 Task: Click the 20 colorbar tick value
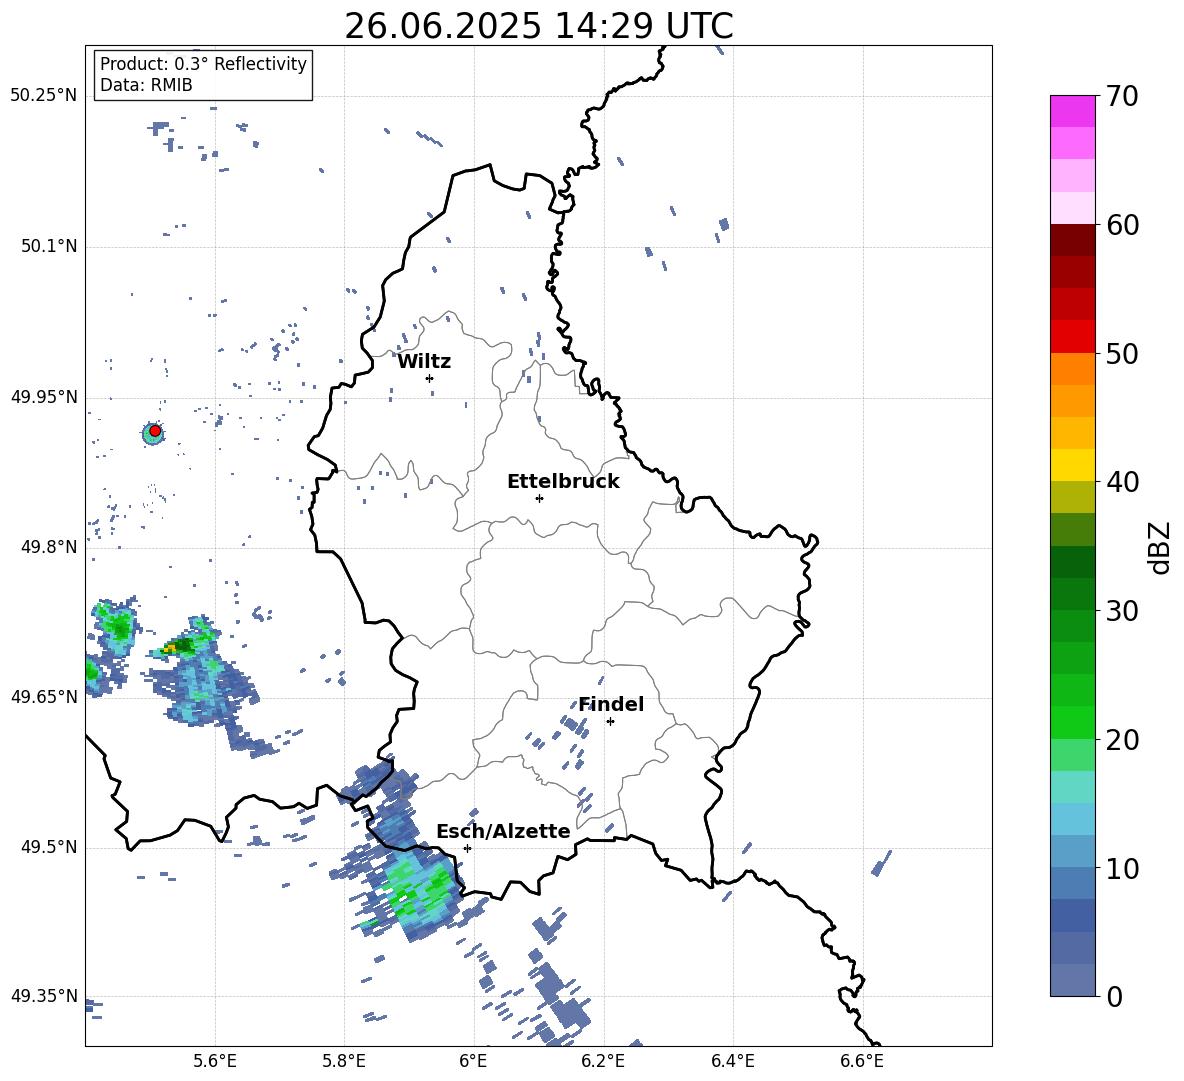pyautogui.click(x=1122, y=740)
